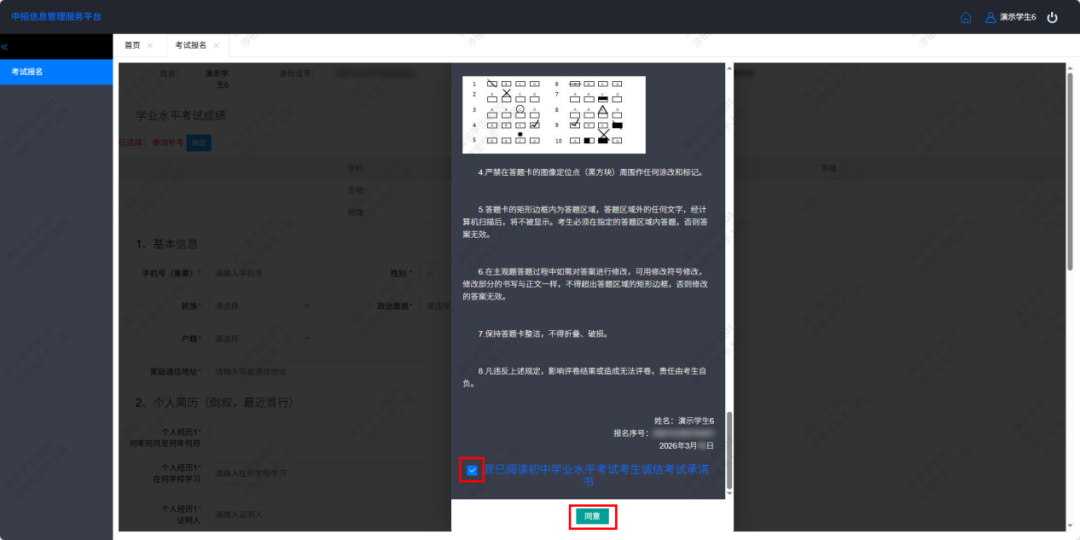Click the home icon in the header
Image resolution: width=1080 pixels, height=540 pixels.
965,17
